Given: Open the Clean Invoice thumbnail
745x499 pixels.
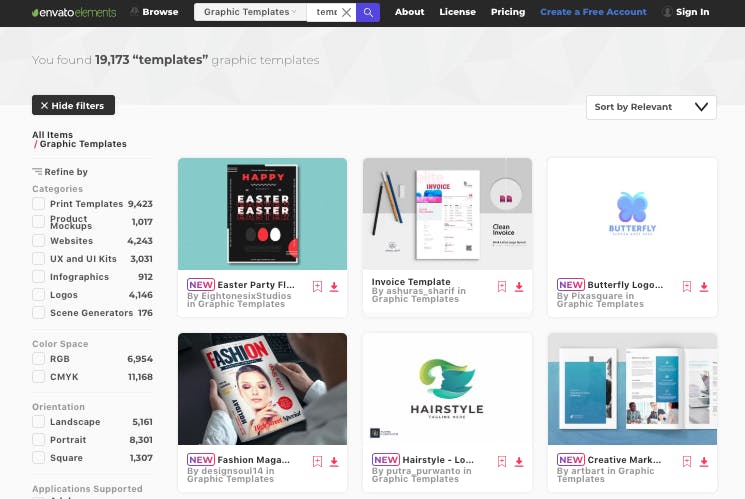Looking at the screenshot, I should pyautogui.click(x=447, y=214).
